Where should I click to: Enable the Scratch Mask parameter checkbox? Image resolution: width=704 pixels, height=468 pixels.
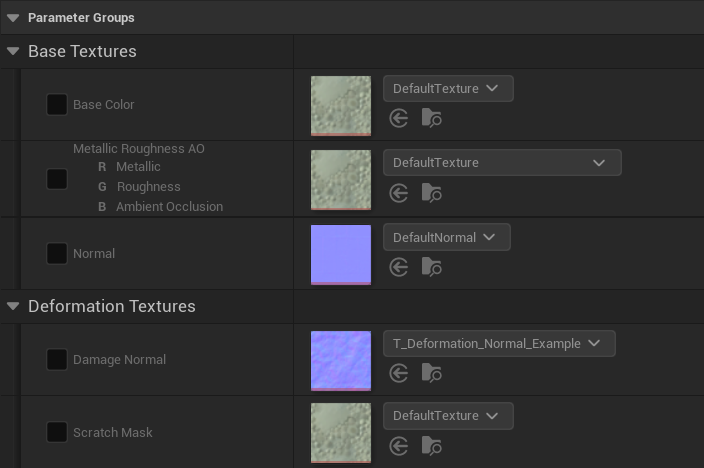point(57,432)
